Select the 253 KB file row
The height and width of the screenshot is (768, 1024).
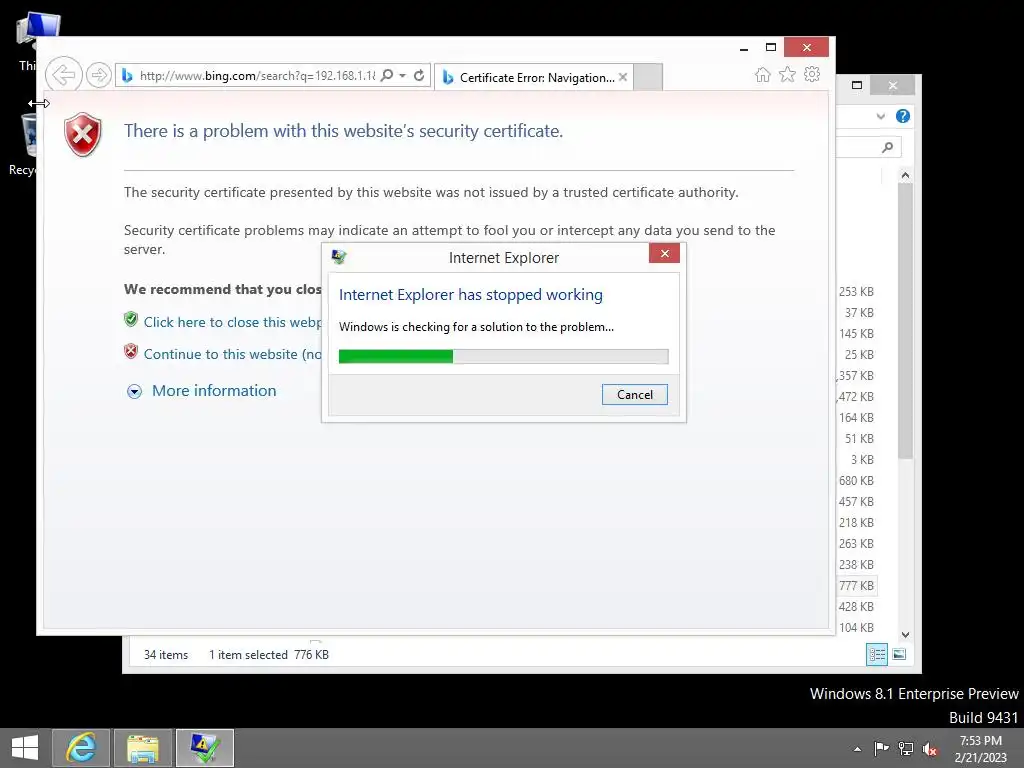(856, 292)
